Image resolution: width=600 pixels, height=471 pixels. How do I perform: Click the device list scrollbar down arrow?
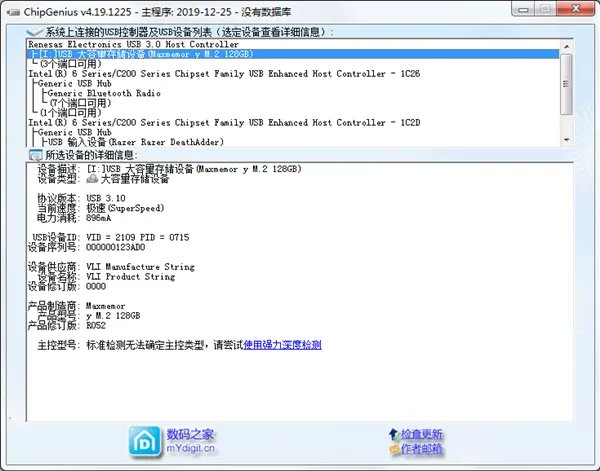[x=567, y=140]
